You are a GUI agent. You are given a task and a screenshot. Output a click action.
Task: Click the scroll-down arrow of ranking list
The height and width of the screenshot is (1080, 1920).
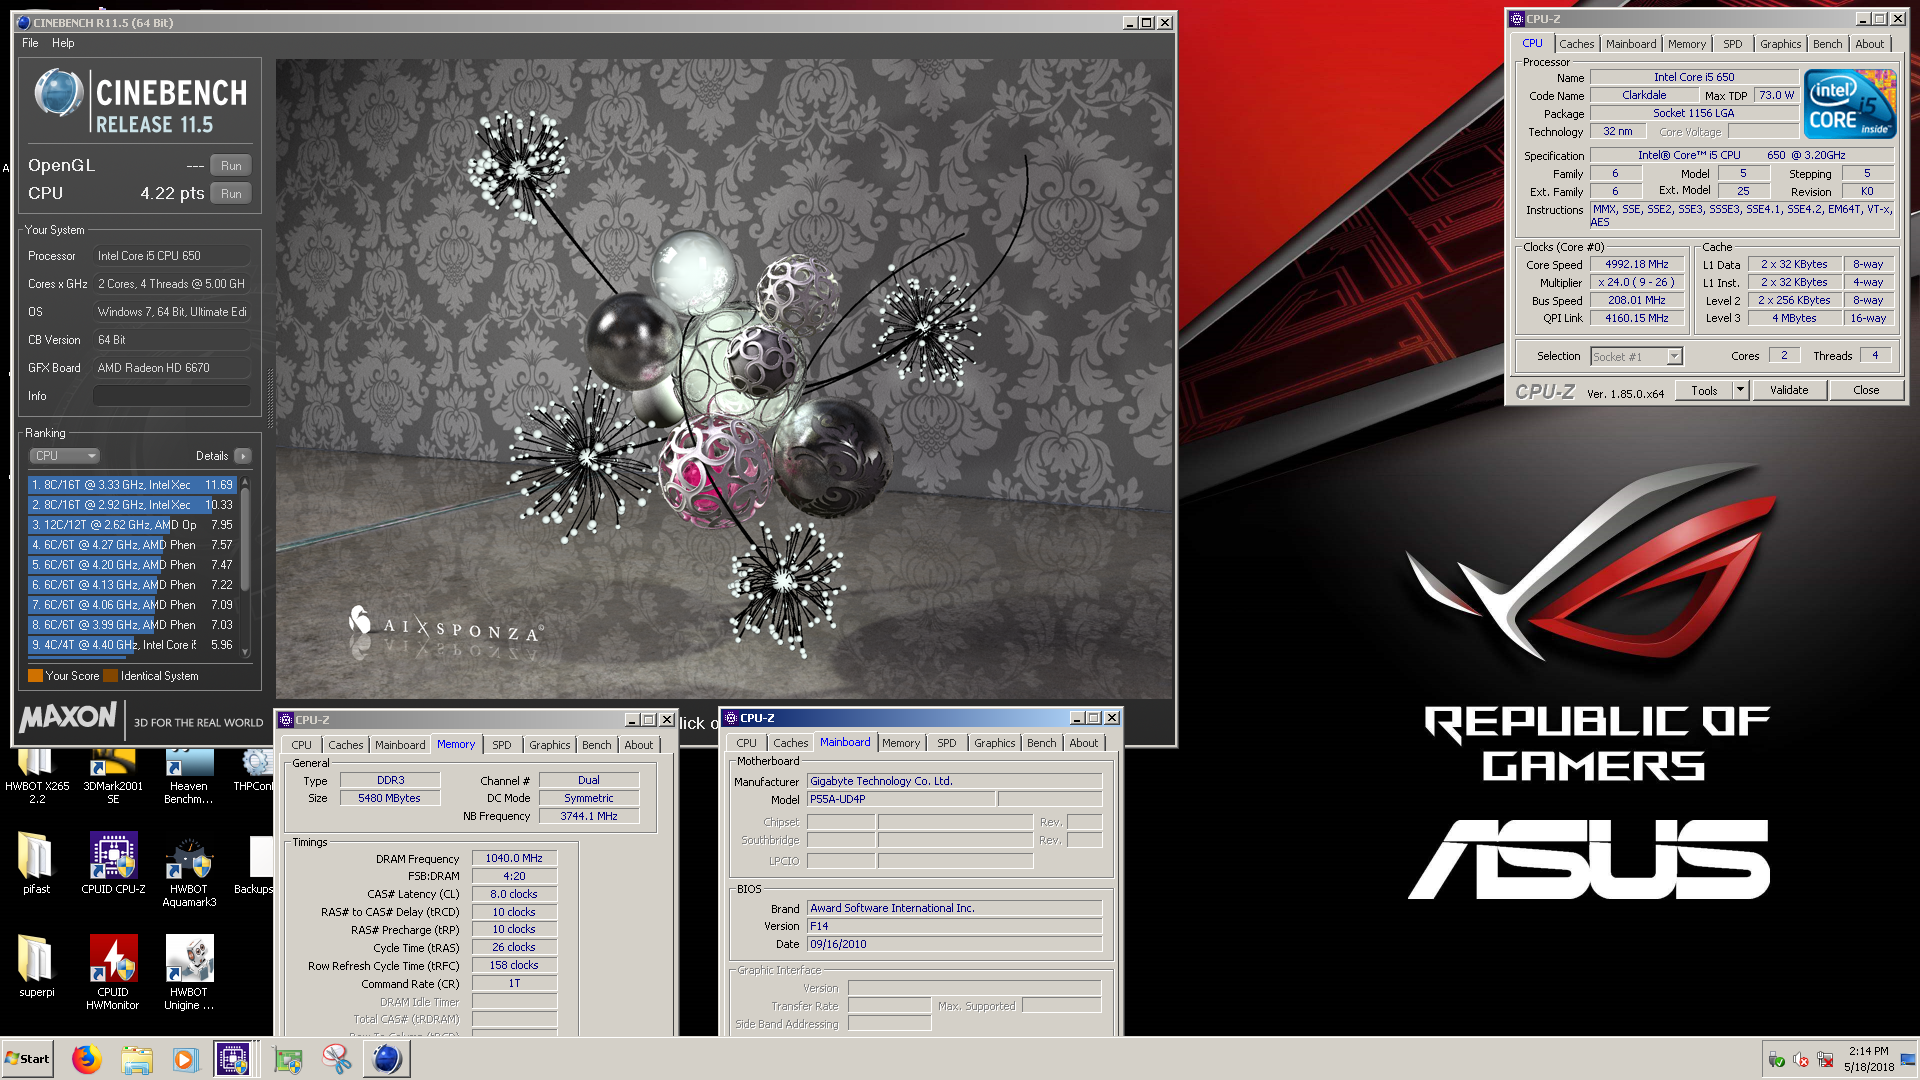245,652
